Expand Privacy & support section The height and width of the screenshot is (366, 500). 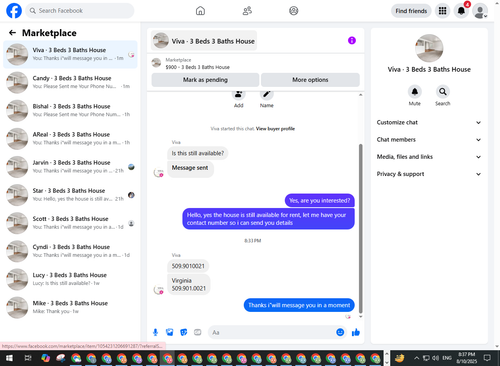click(429, 174)
